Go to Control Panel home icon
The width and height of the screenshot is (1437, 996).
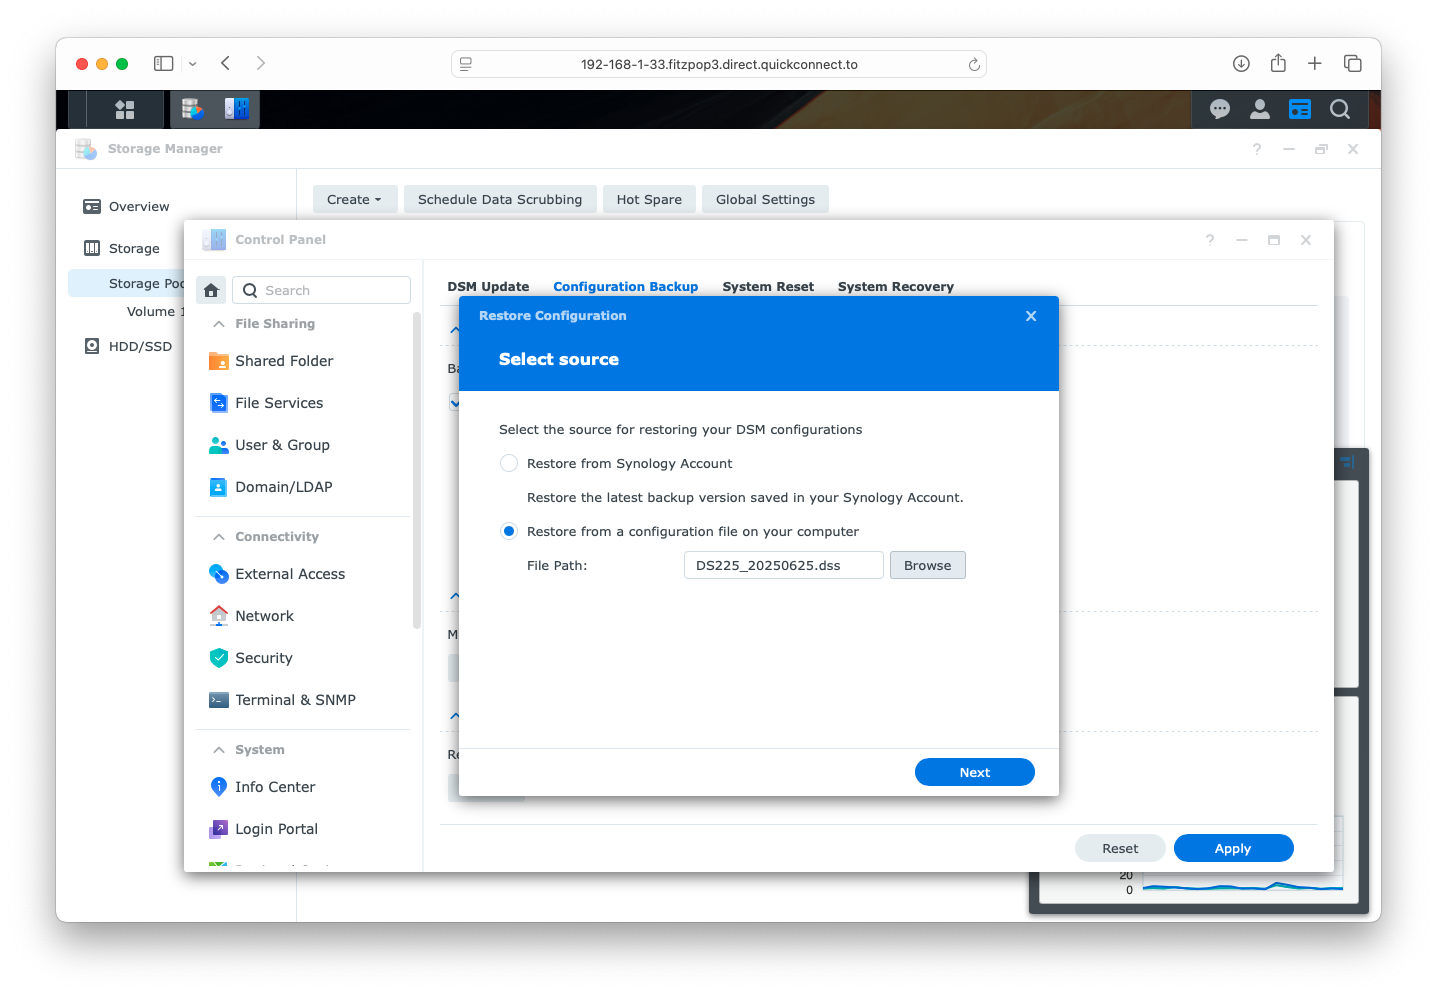click(x=211, y=290)
